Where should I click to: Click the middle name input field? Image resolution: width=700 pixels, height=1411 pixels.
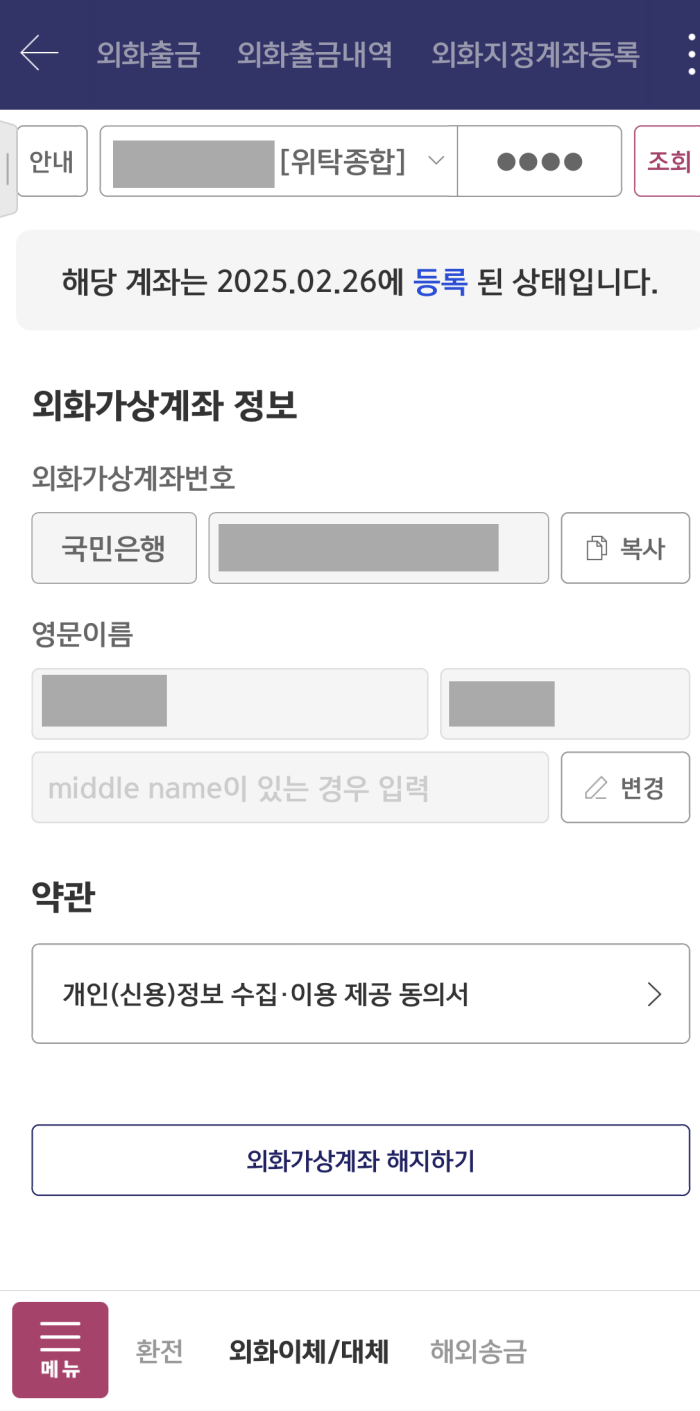[290, 787]
